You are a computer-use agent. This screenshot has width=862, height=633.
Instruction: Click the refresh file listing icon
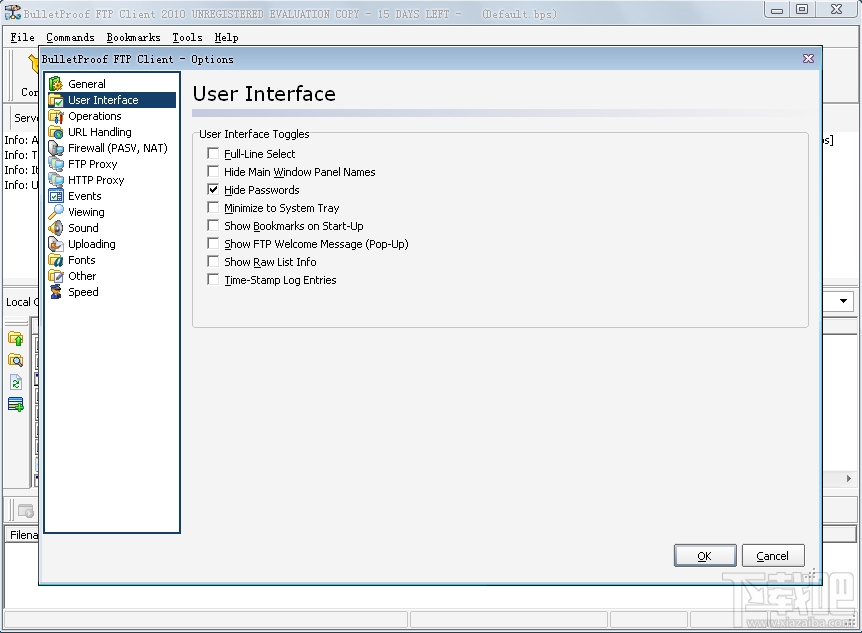18,382
